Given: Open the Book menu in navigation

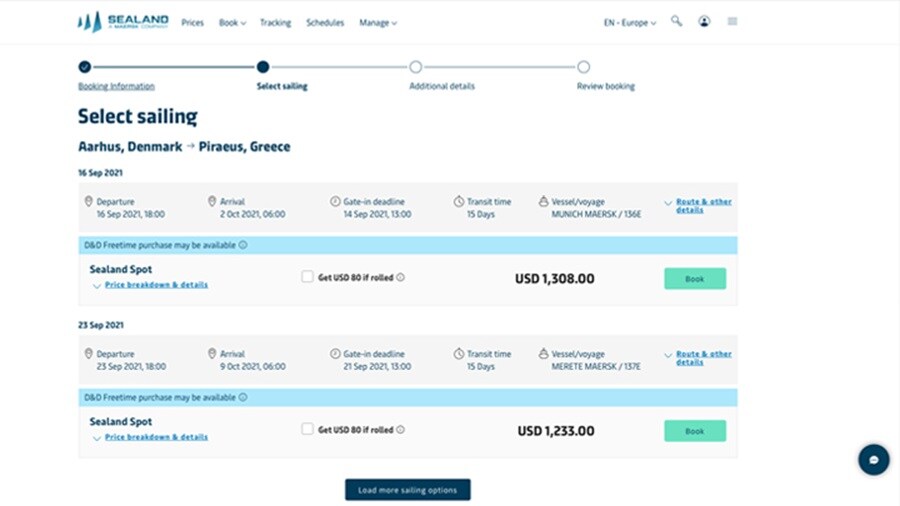Looking at the screenshot, I should pyautogui.click(x=232, y=22).
